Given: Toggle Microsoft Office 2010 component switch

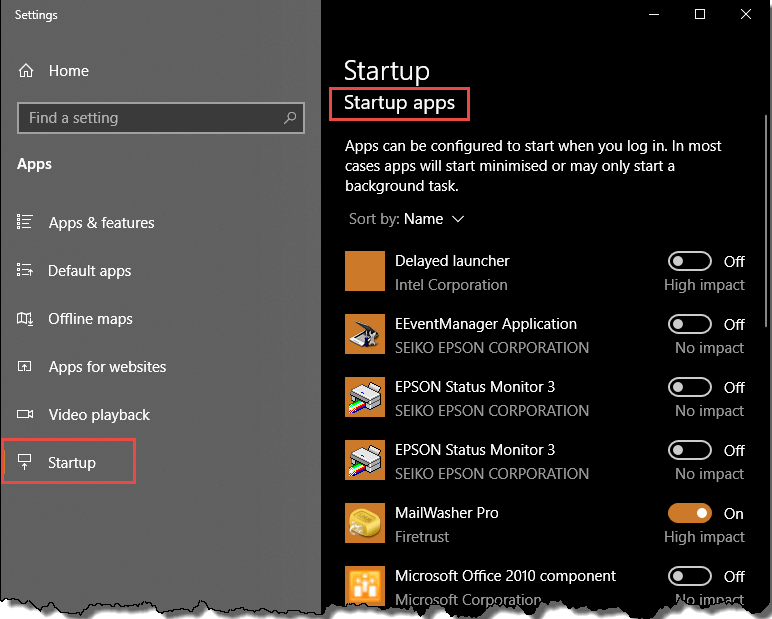Looking at the screenshot, I should 689,576.
